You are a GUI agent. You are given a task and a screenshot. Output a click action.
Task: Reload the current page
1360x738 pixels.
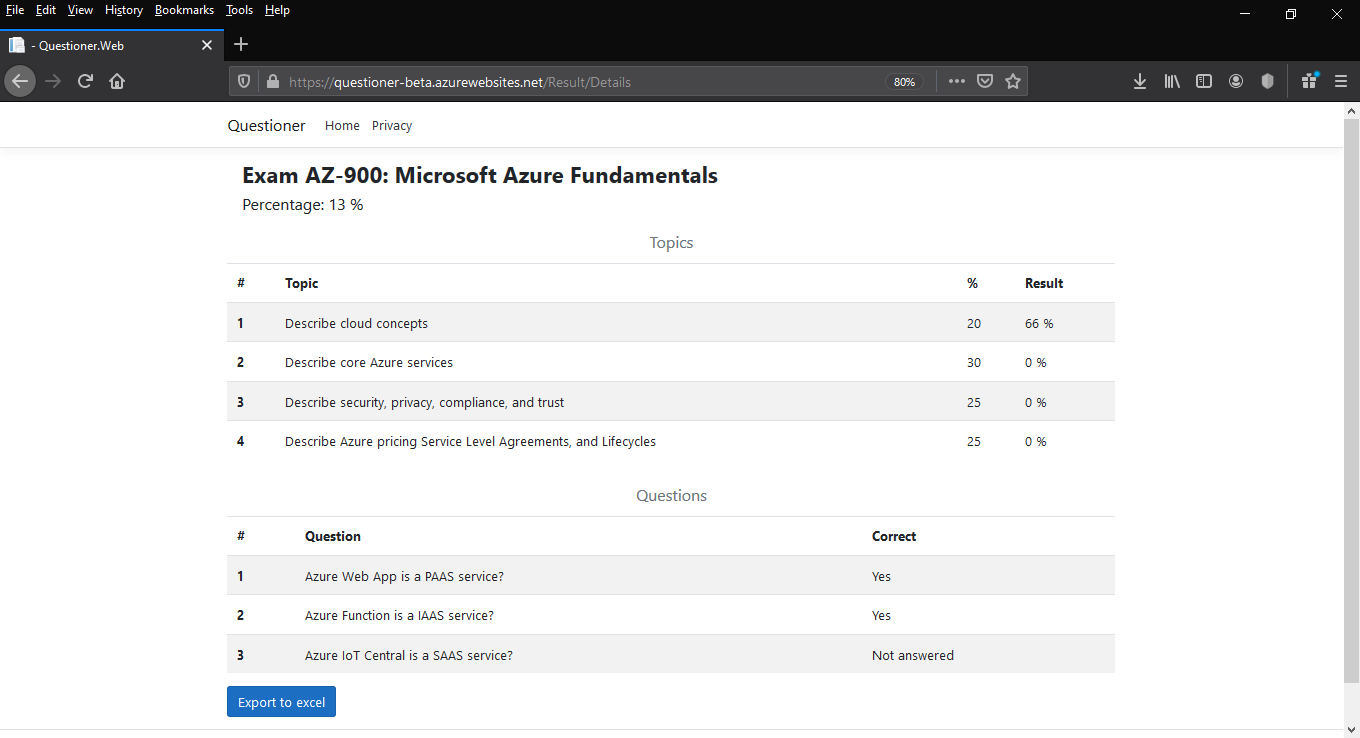[85, 81]
